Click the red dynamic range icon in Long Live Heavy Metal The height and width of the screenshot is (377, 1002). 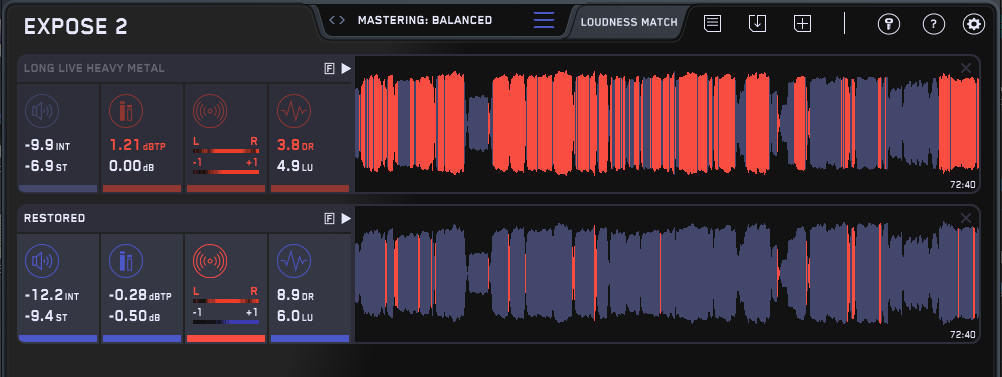294,111
